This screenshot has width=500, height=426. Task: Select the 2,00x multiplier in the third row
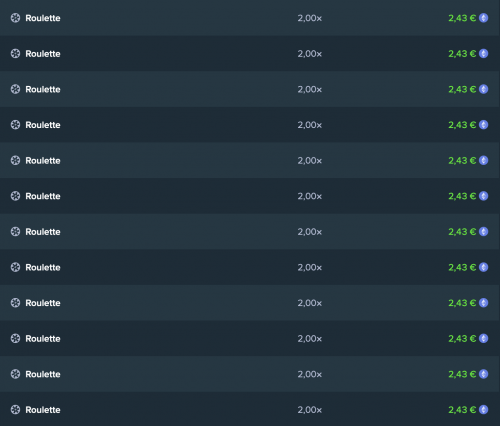(x=310, y=89)
